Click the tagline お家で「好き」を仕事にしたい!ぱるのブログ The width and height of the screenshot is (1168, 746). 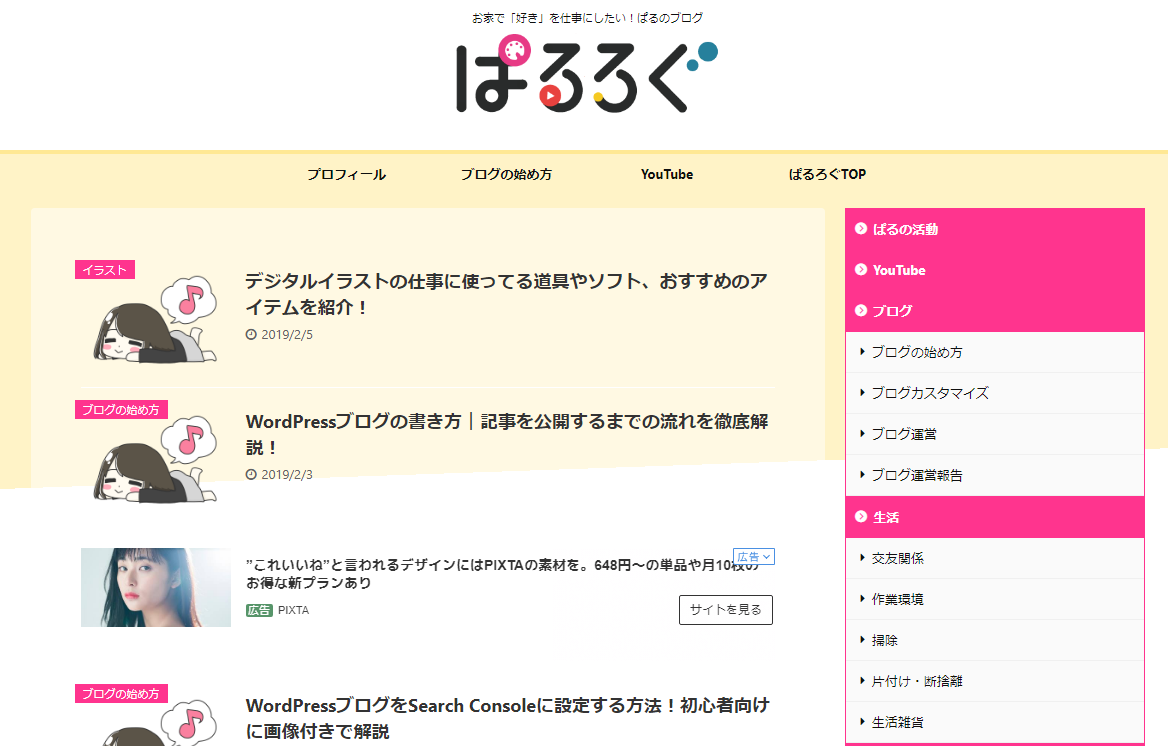pyautogui.click(x=587, y=18)
